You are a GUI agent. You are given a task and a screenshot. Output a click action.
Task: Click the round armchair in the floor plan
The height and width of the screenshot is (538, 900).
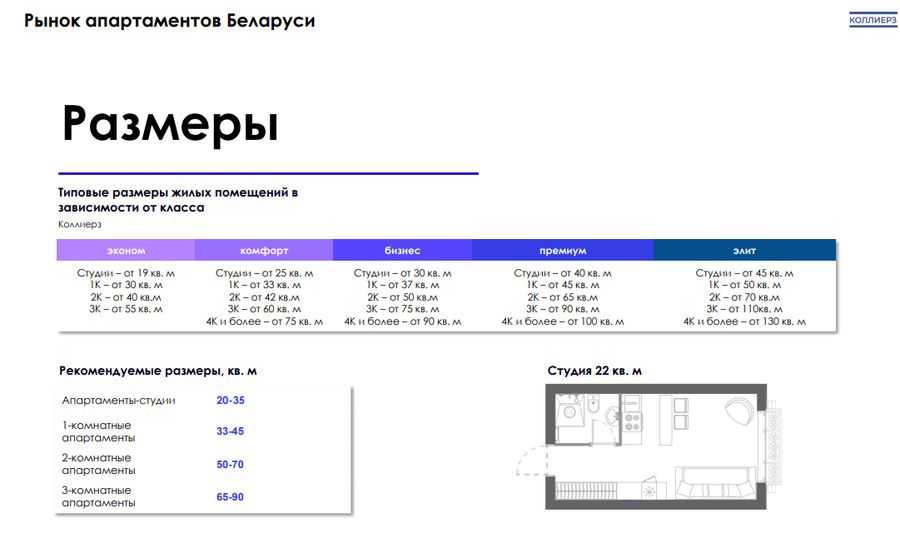coord(735,409)
